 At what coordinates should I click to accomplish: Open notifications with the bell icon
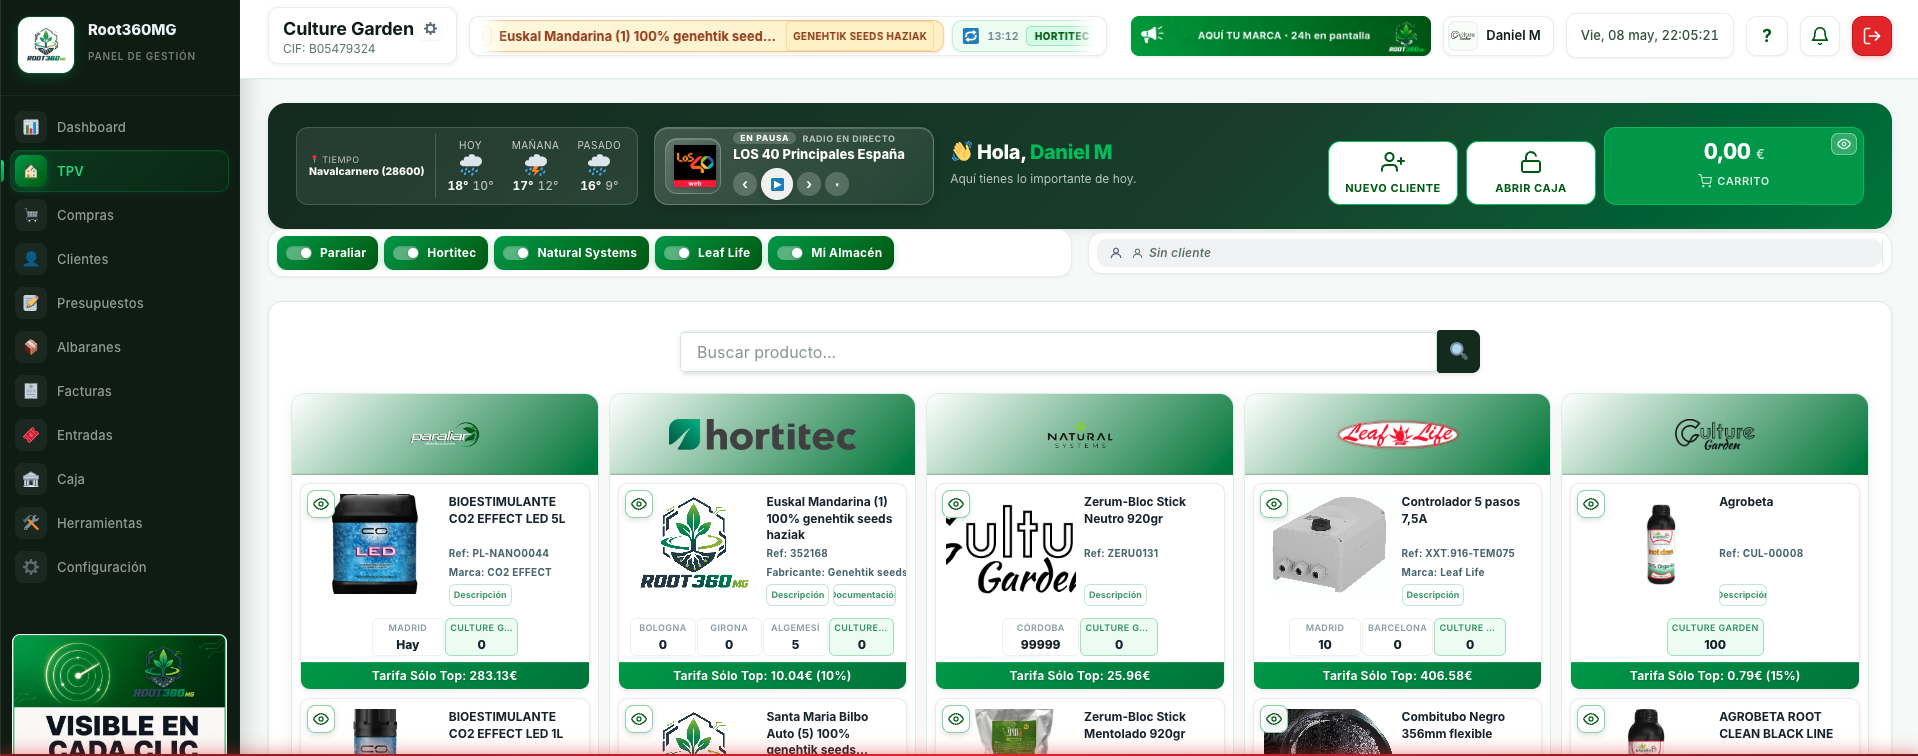pos(1820,36)
